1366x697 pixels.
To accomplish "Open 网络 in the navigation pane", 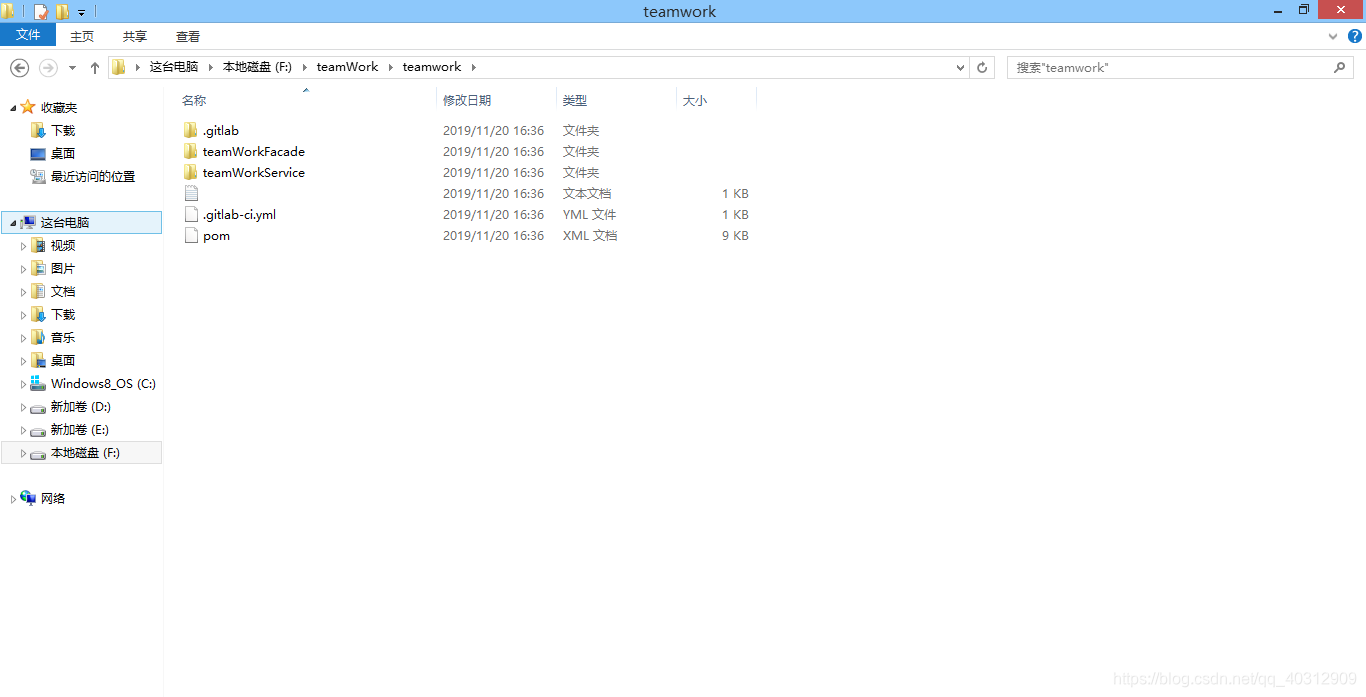I will click(x=53, y=499).
